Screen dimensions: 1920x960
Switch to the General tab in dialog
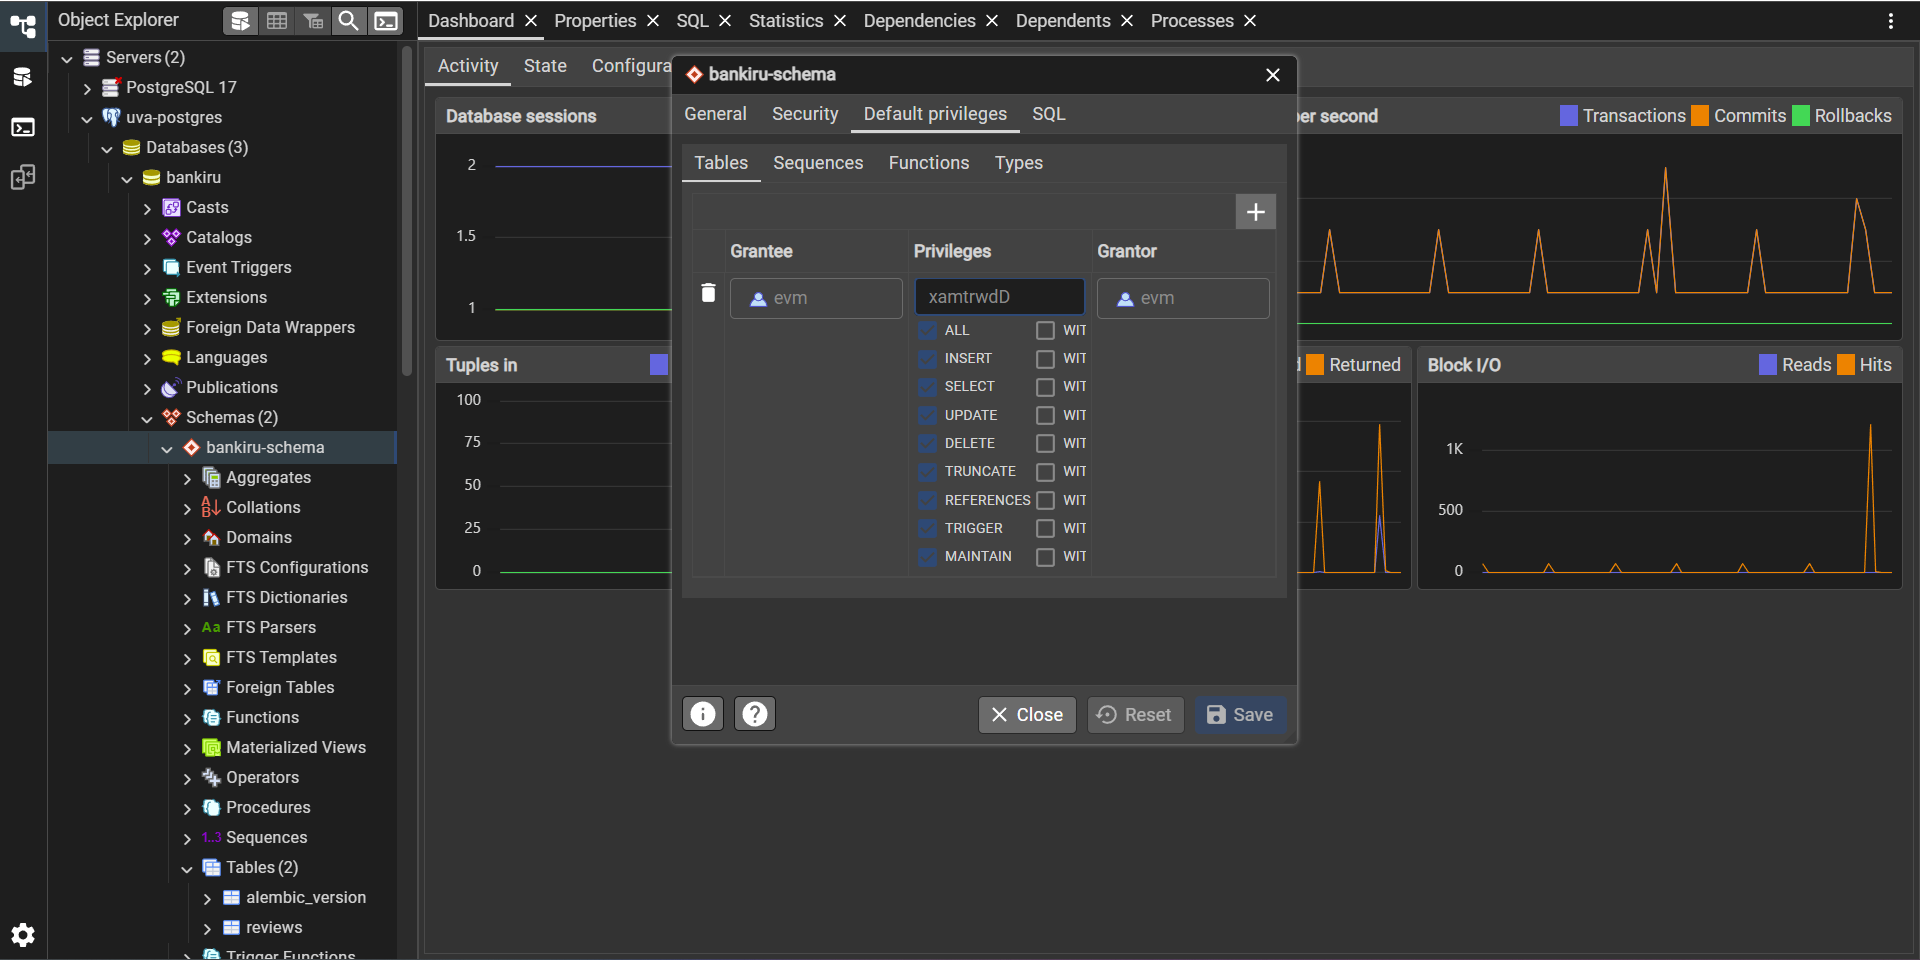point(715,114)
